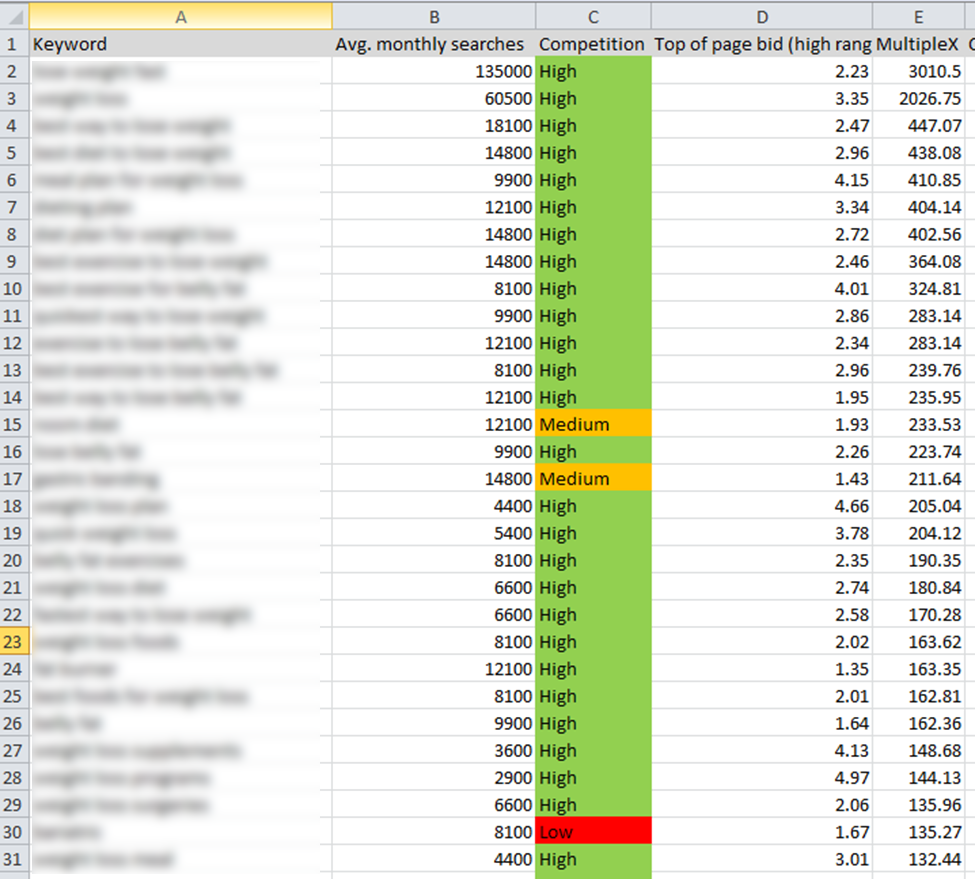Select the row 30 header
Screen dimensions: 975x879
tap(14, 831)
